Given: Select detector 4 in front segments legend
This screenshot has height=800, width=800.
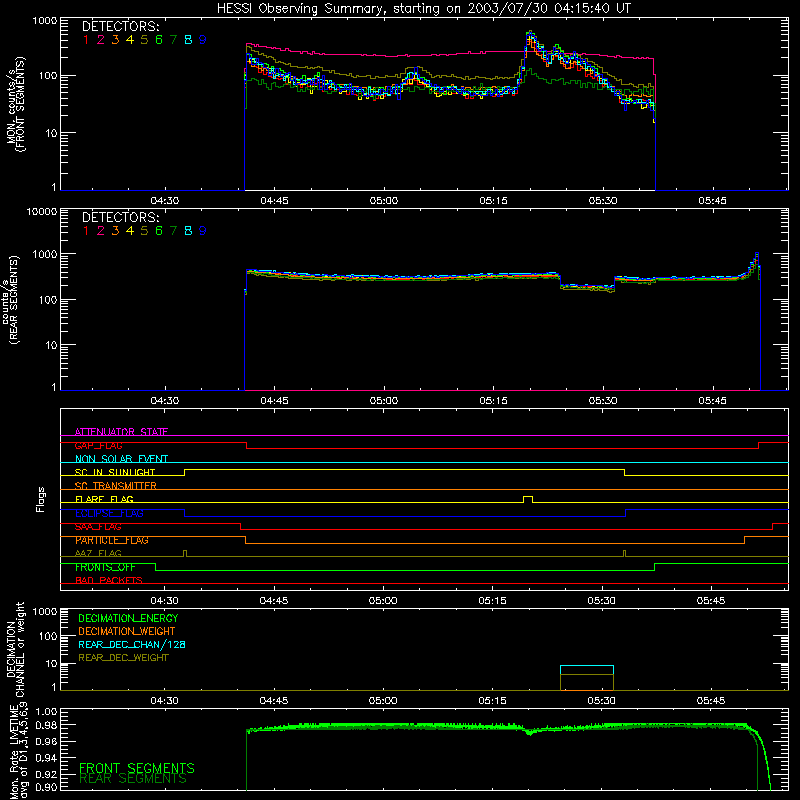Looking at the screenshot, I should click(130, 40).
